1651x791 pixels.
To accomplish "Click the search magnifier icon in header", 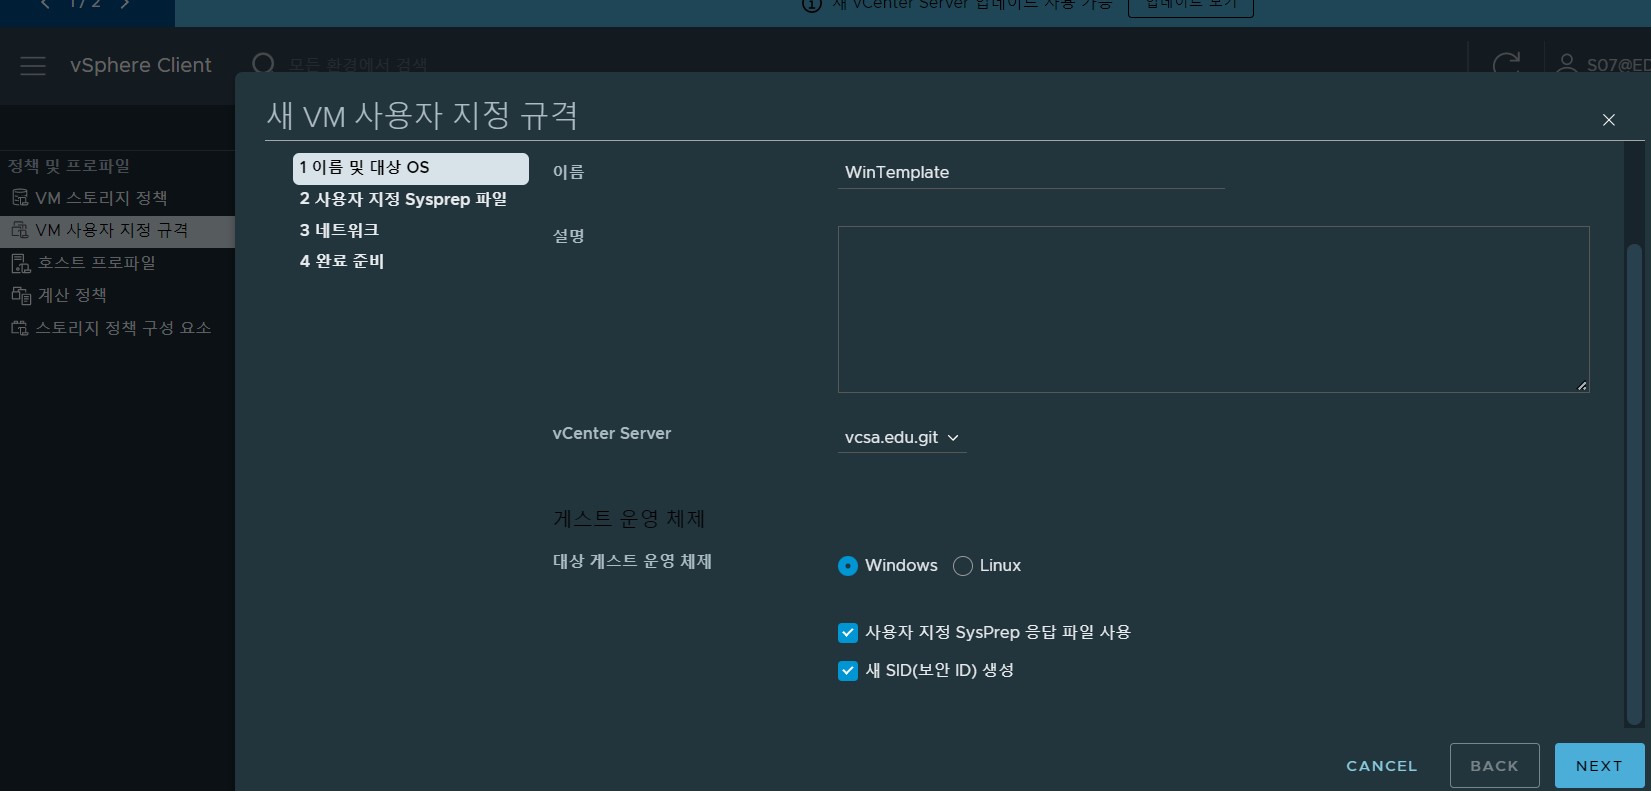I will tap(263, 64).
